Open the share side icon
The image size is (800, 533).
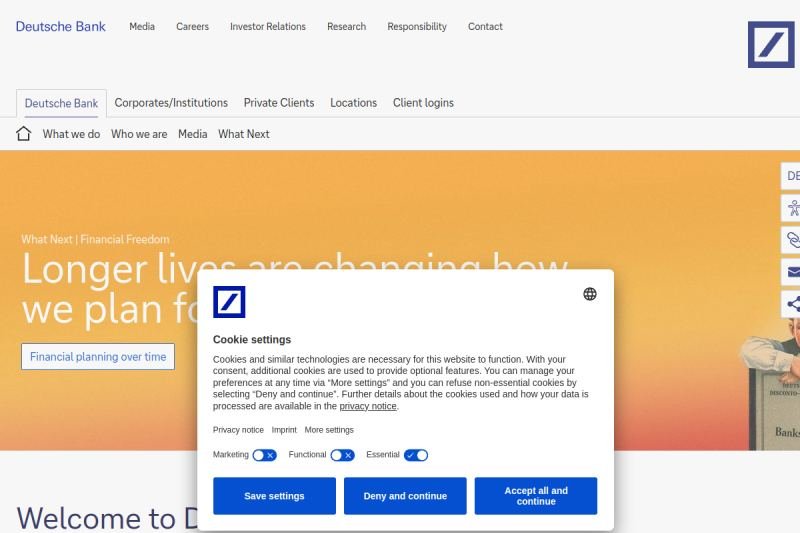[x=791, y=304]
